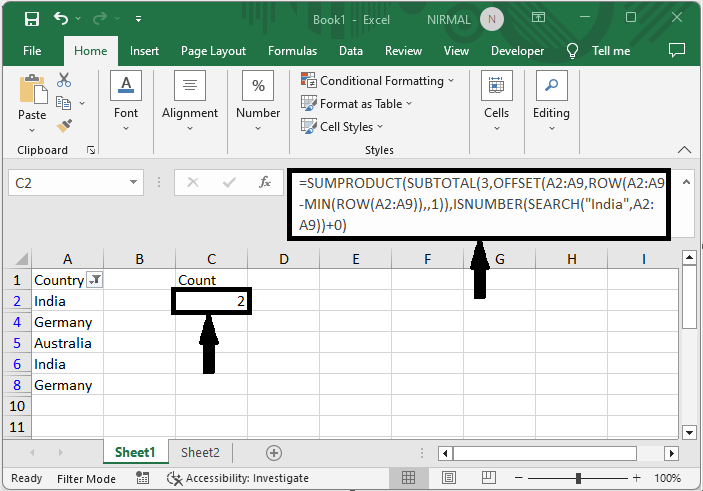
Task: Save the workbook with the floppy icon
Action: click(x=32, y=19)
